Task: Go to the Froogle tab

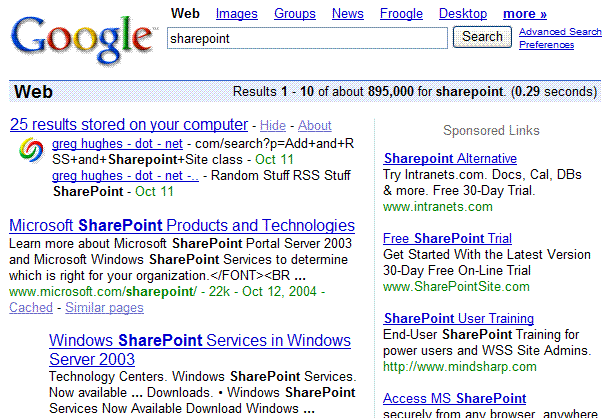Action: tap(401, 14)
